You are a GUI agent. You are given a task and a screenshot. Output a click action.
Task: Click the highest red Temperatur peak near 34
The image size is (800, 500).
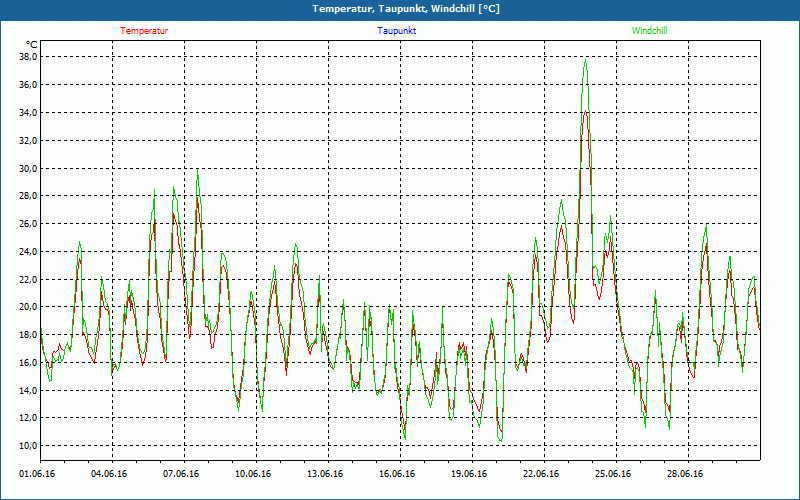(x=585, y=111)
